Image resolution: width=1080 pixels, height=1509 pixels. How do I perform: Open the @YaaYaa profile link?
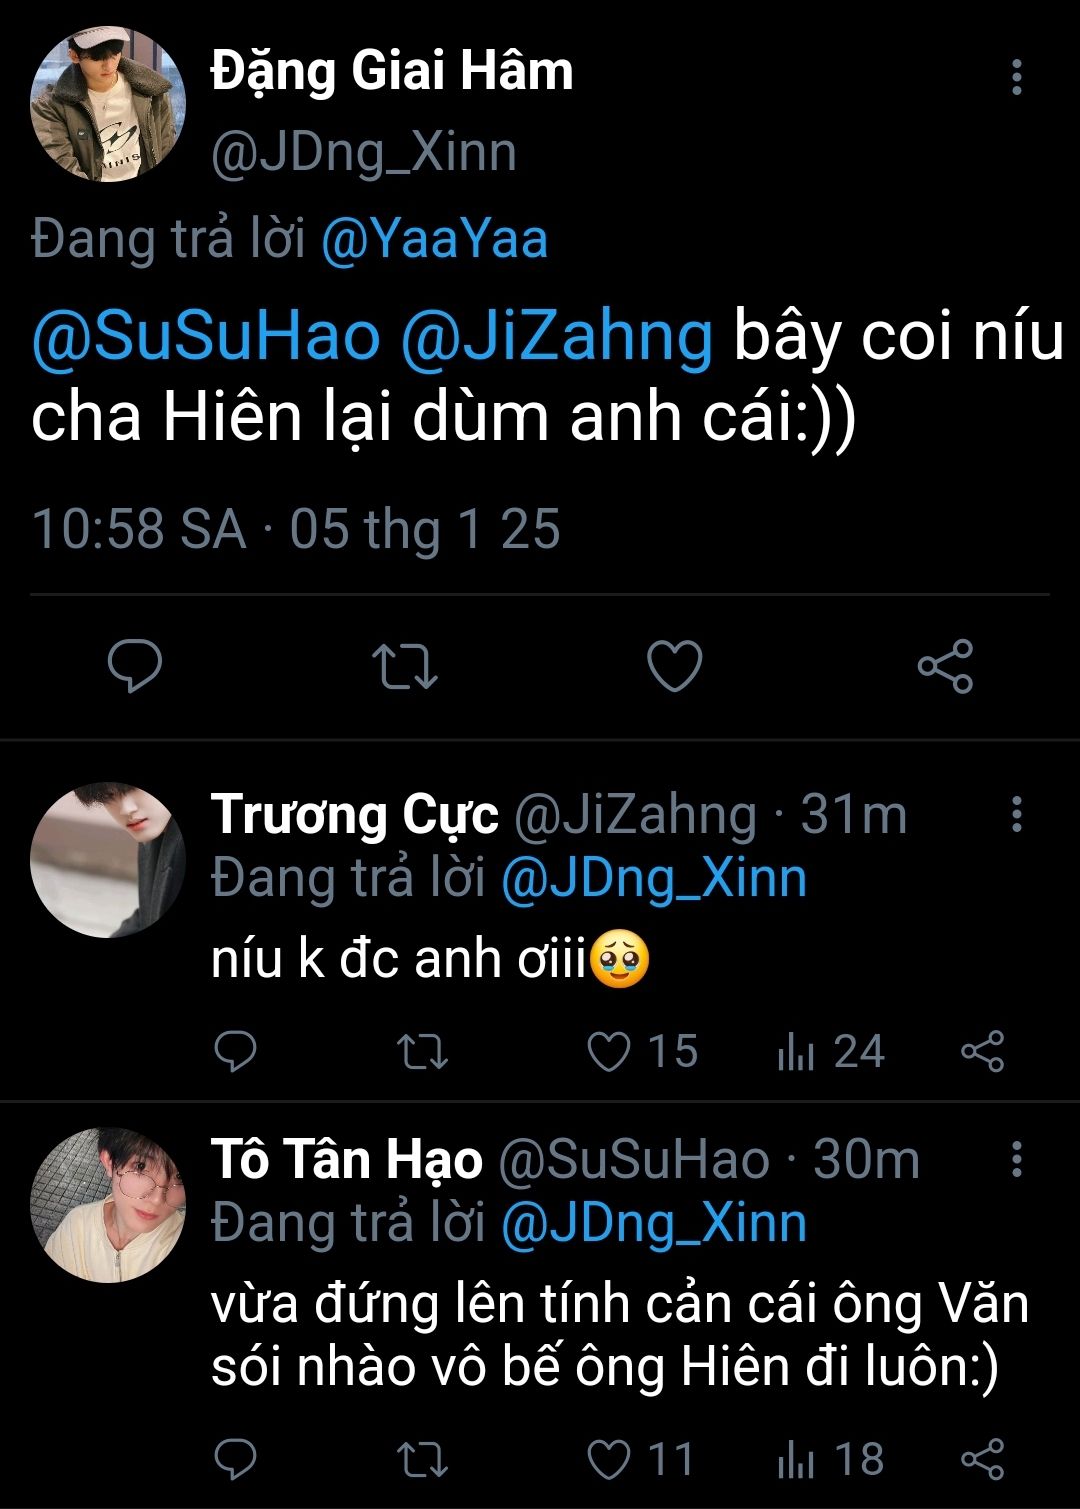tap(435, 240)
